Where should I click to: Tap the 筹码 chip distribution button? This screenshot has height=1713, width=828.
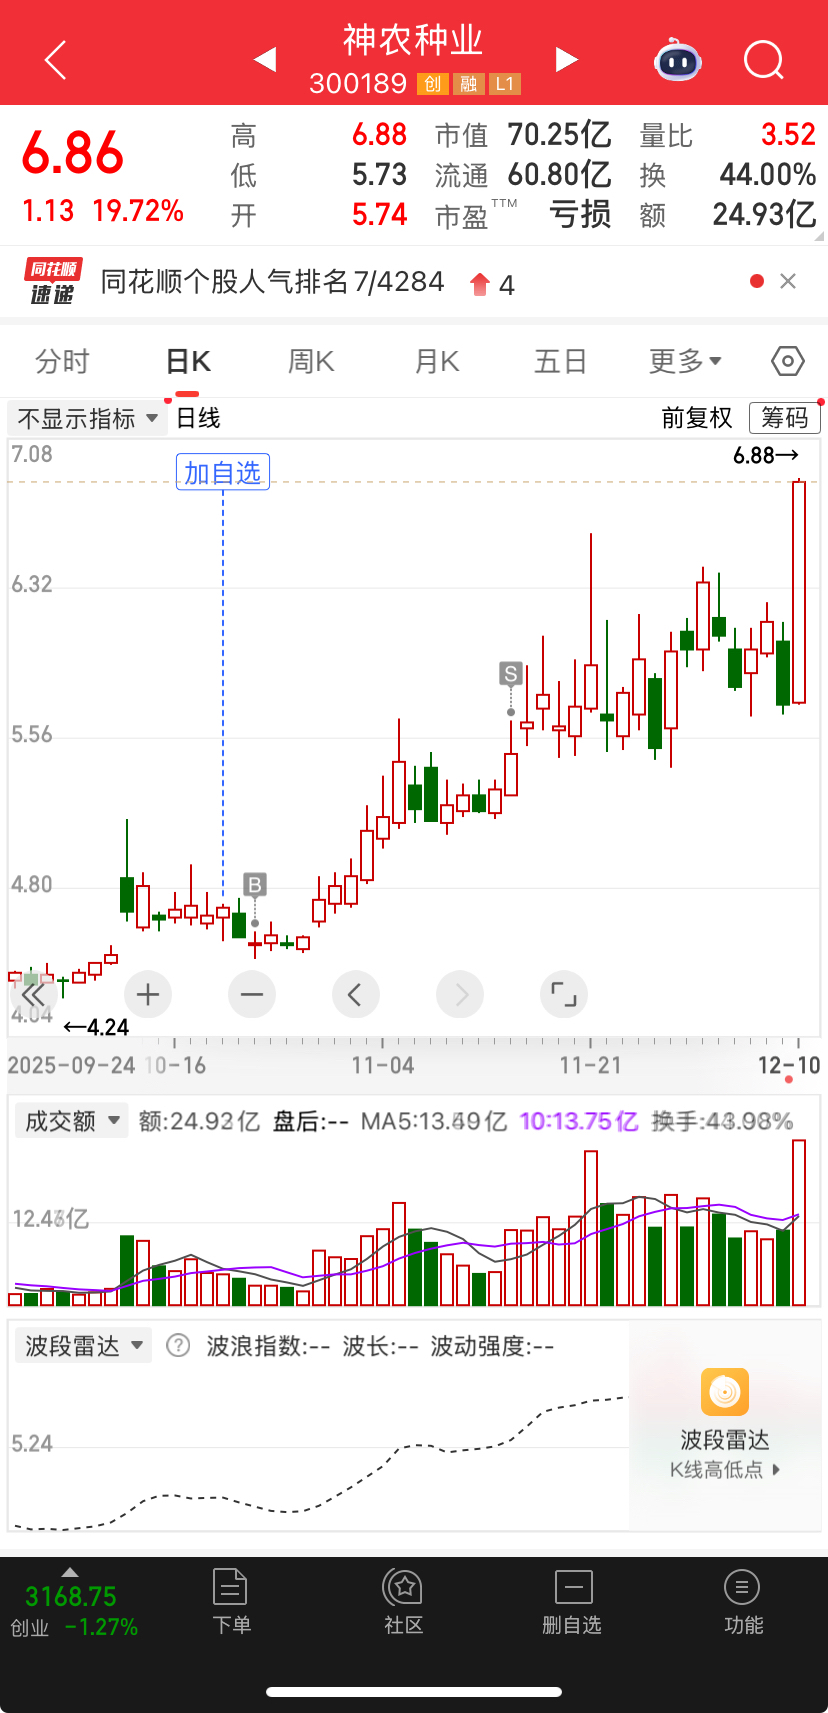(x=785, y=418)
